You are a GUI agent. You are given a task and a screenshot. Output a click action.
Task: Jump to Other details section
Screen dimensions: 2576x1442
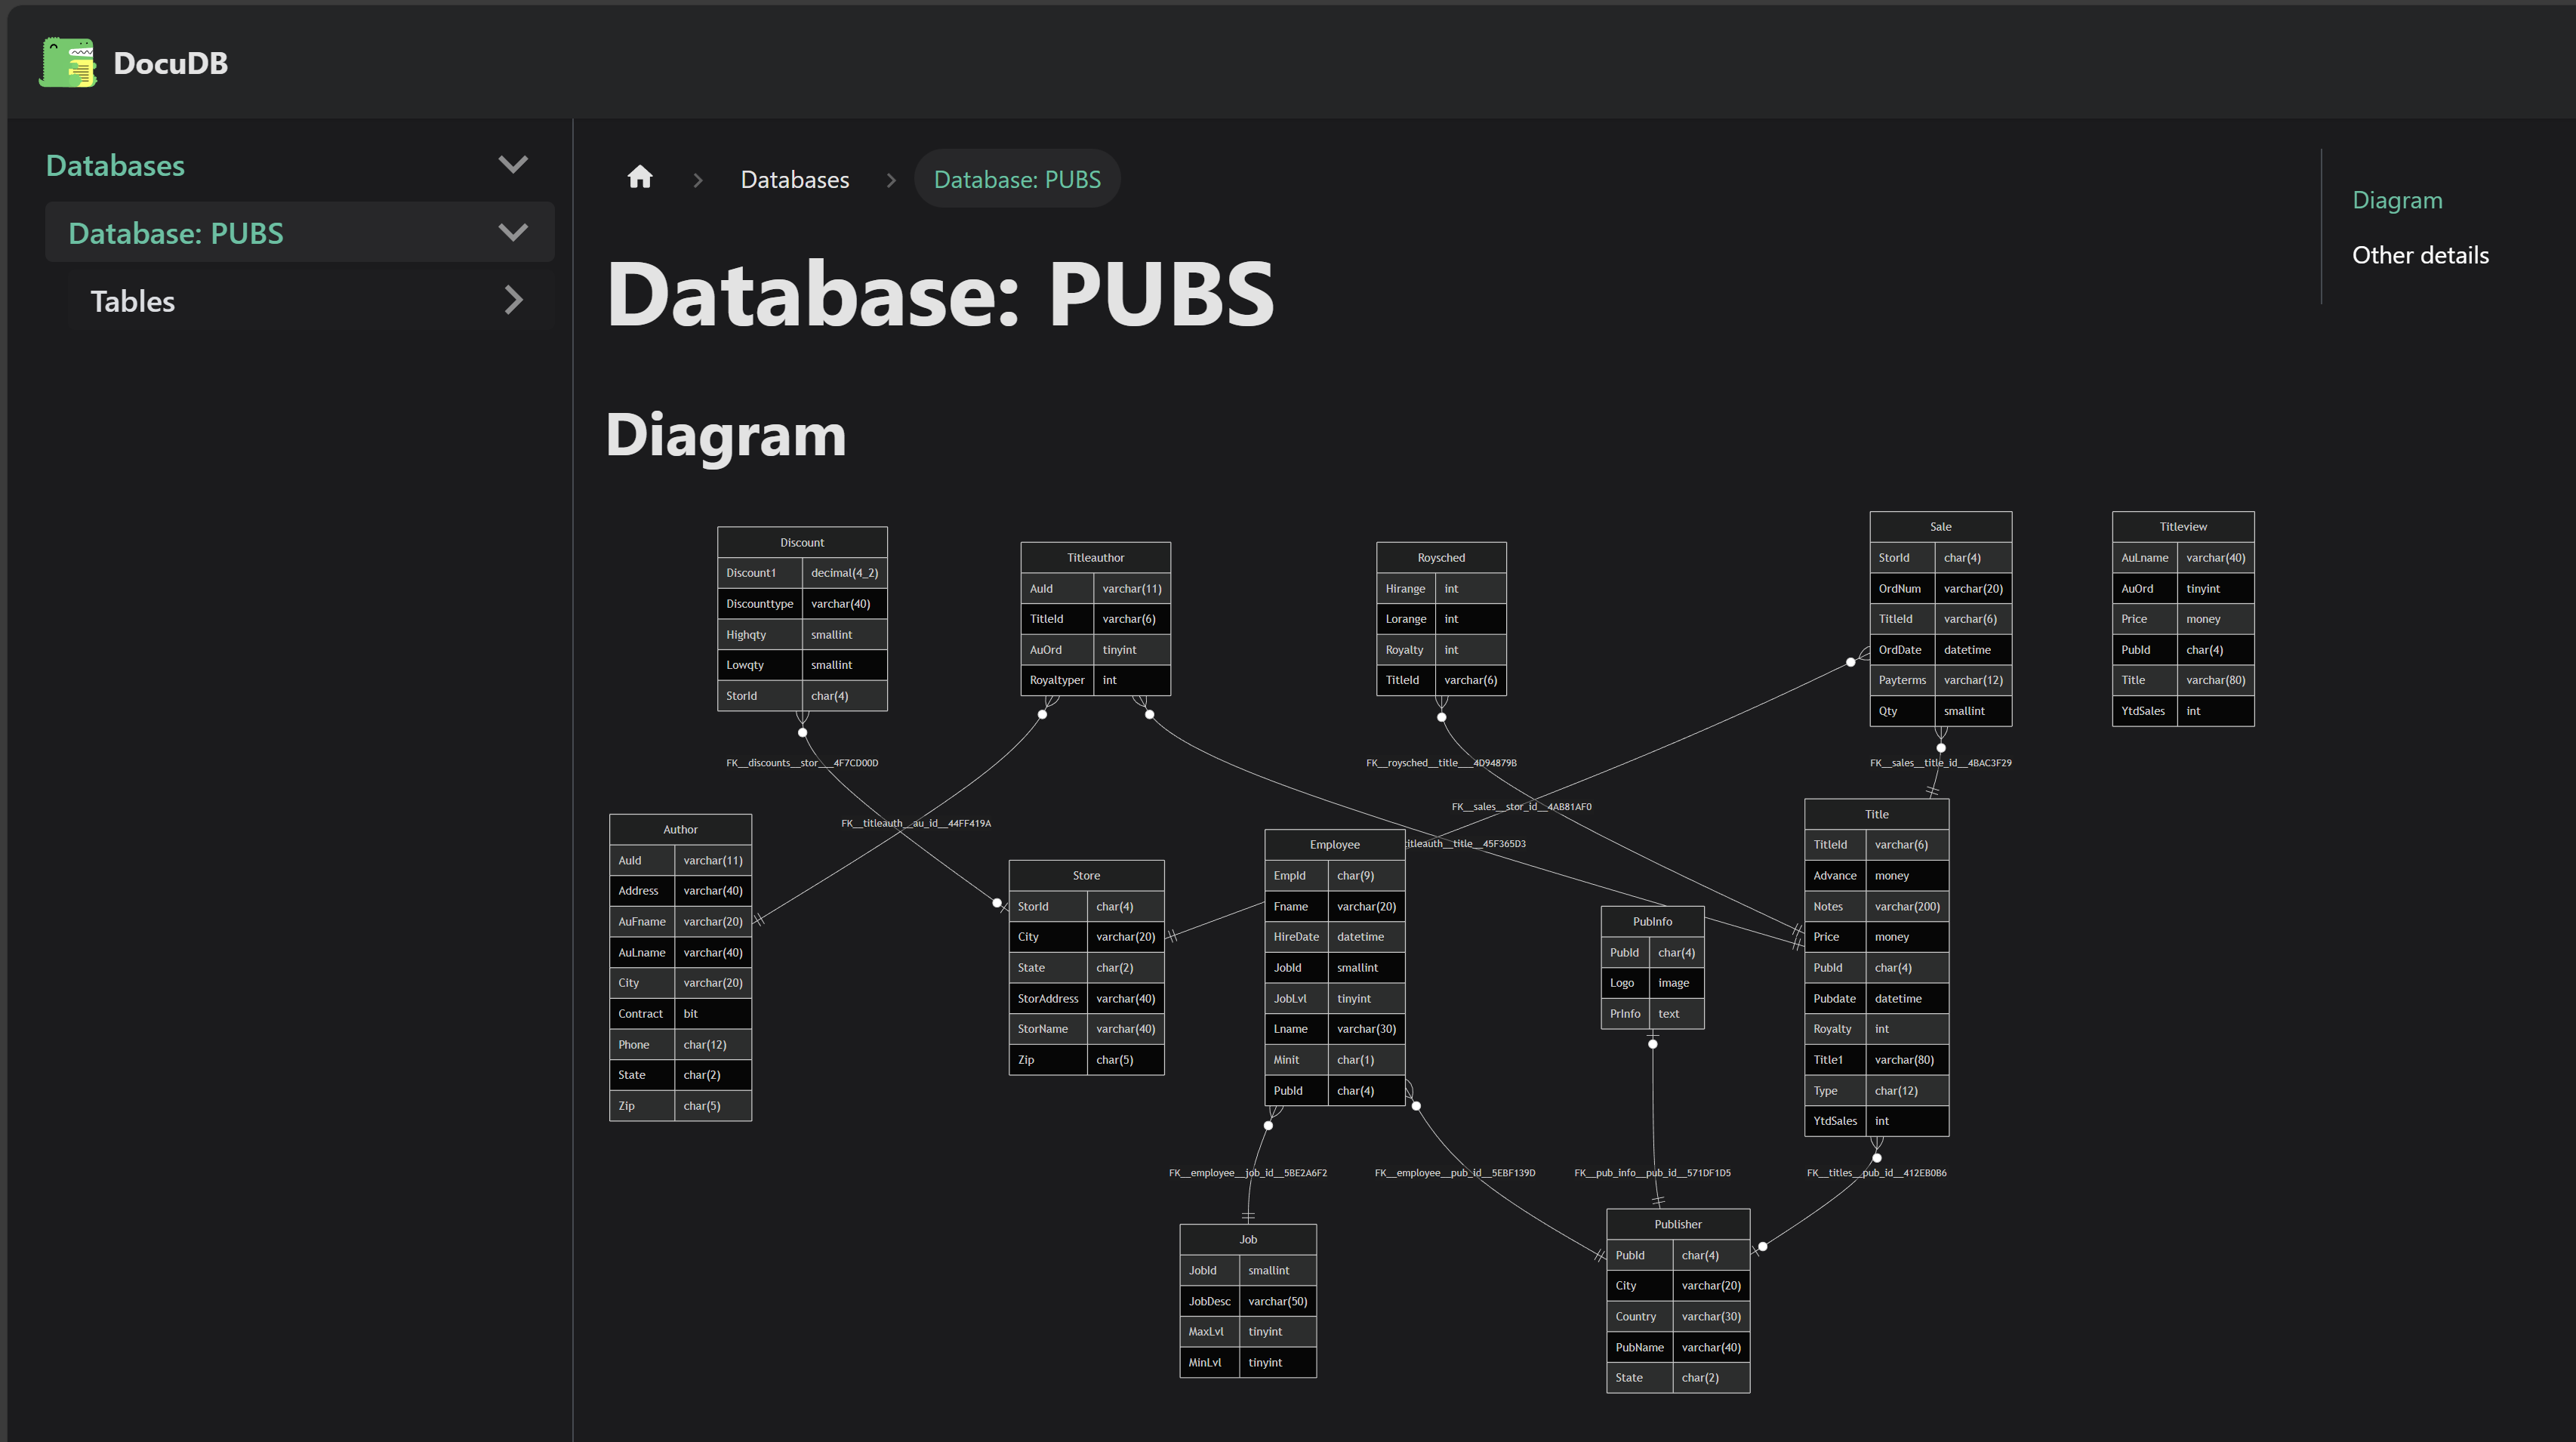(x=2420, y=255)
